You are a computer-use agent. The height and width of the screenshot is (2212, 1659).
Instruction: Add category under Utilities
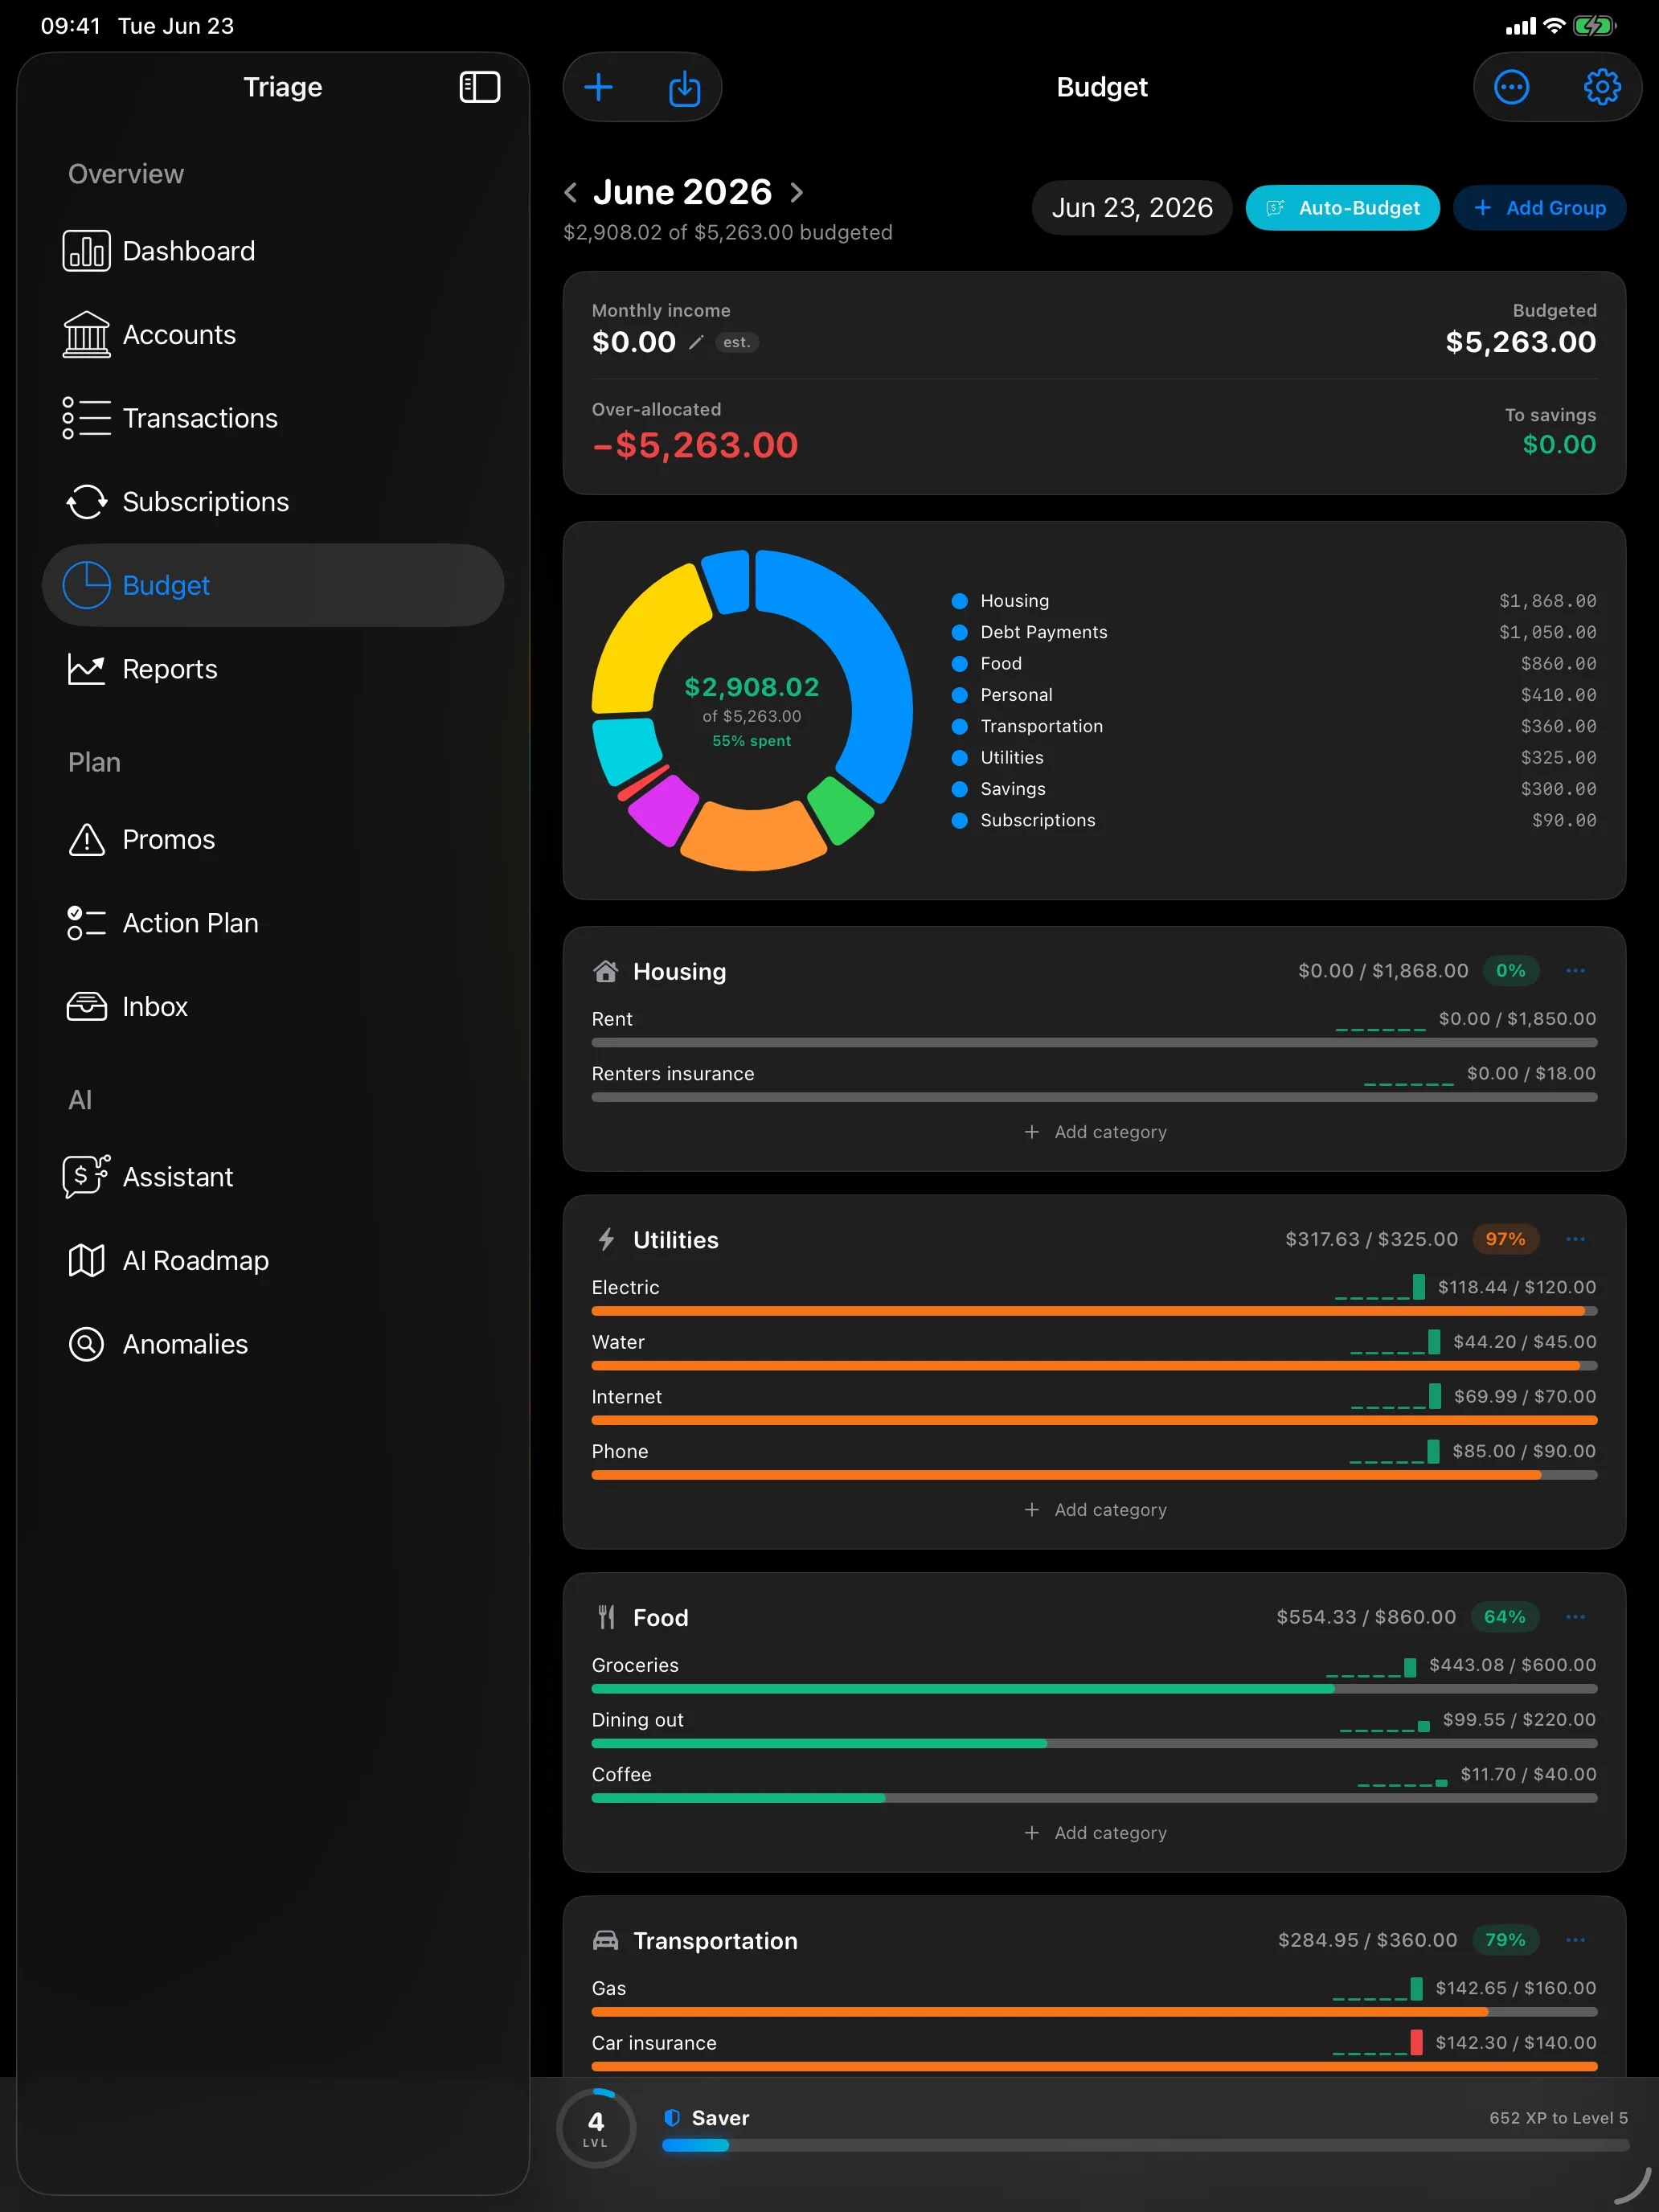[1095, 1510]
